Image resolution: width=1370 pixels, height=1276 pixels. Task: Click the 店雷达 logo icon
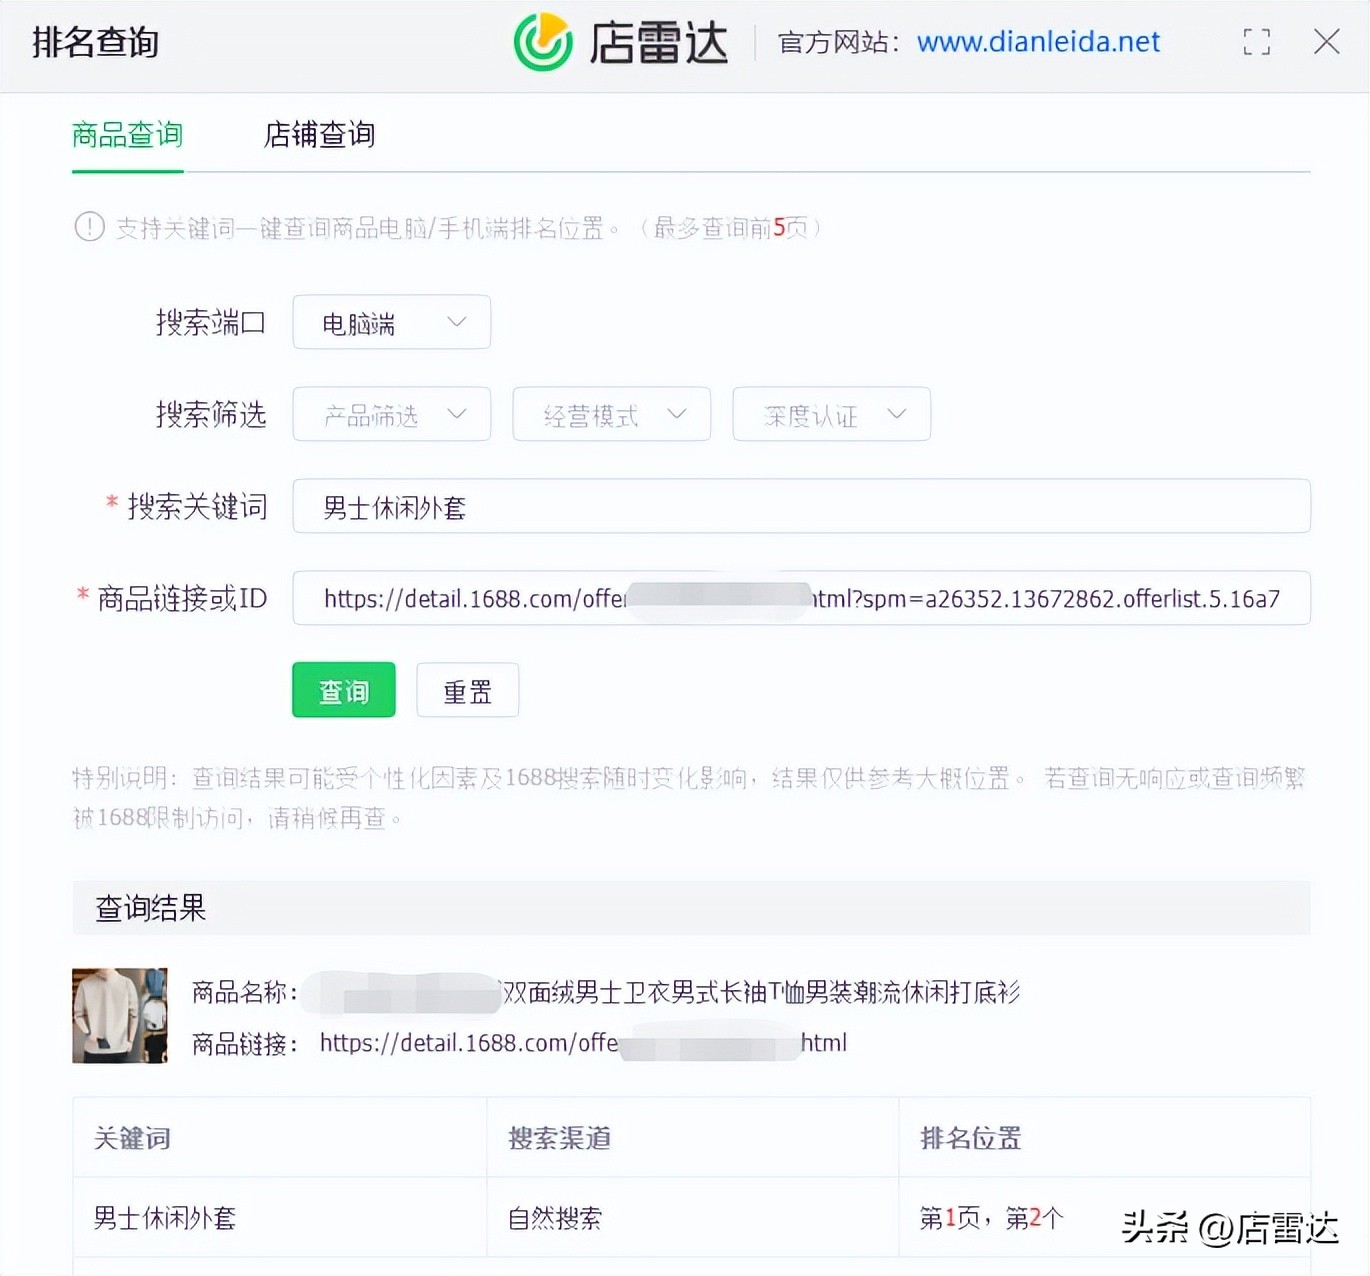pyautogui.click(x=543, y=42)
